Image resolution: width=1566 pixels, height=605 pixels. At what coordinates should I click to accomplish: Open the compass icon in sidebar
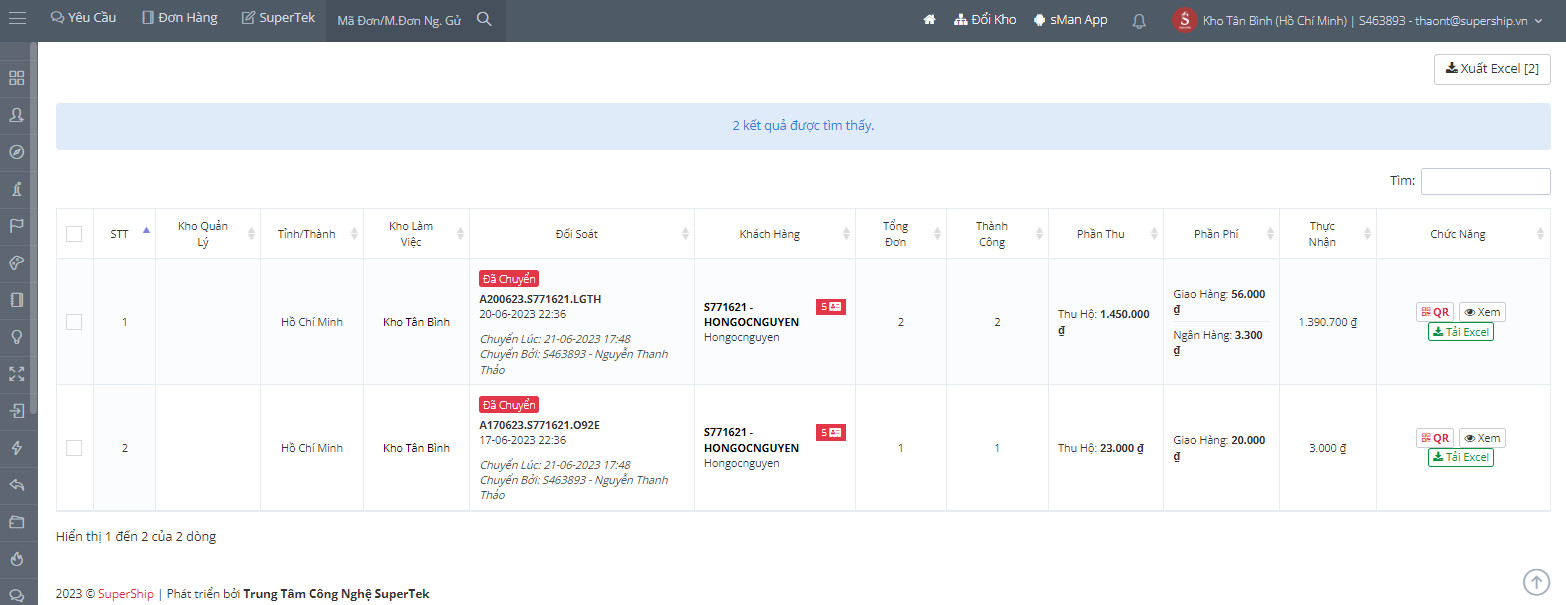point(17,152)
